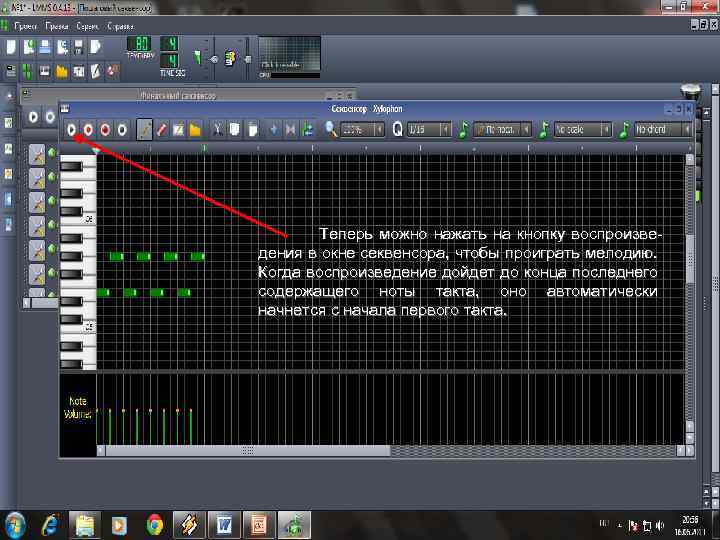The height and width of the screenshot is (540, 720).
Task: Open the Сервис menu
Action: point(87,27)
